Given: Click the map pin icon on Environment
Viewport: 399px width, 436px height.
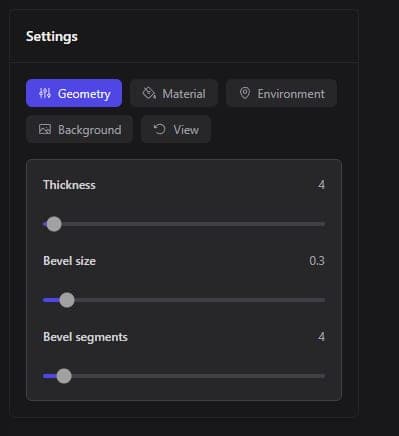Looking at the screenshot, I should [x=245, y=93].
